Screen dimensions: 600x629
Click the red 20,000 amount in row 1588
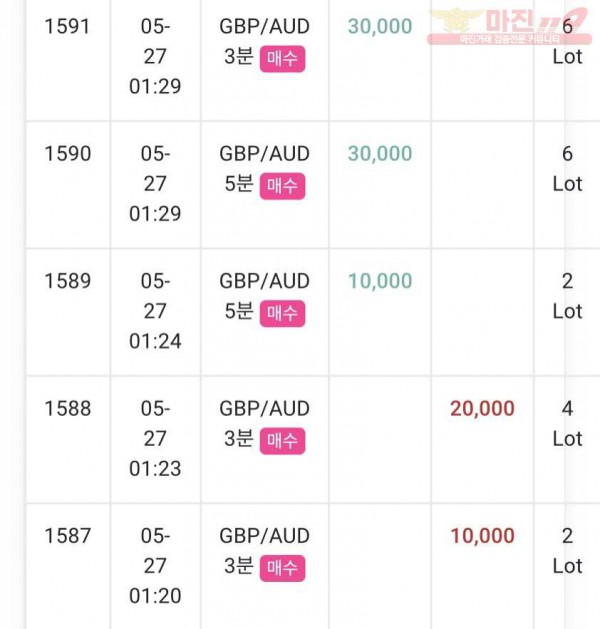point(482,409)
